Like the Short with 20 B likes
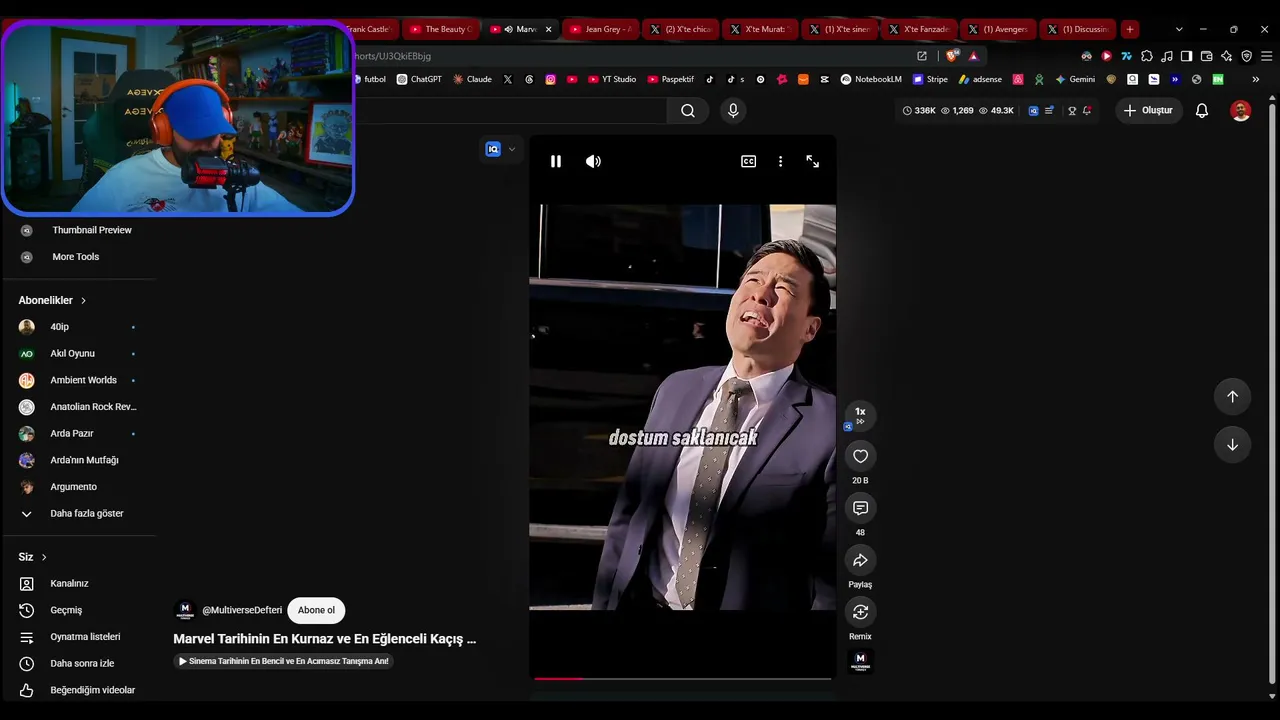The height and width of the screenshot is (720, 1280). coord(860,456)
